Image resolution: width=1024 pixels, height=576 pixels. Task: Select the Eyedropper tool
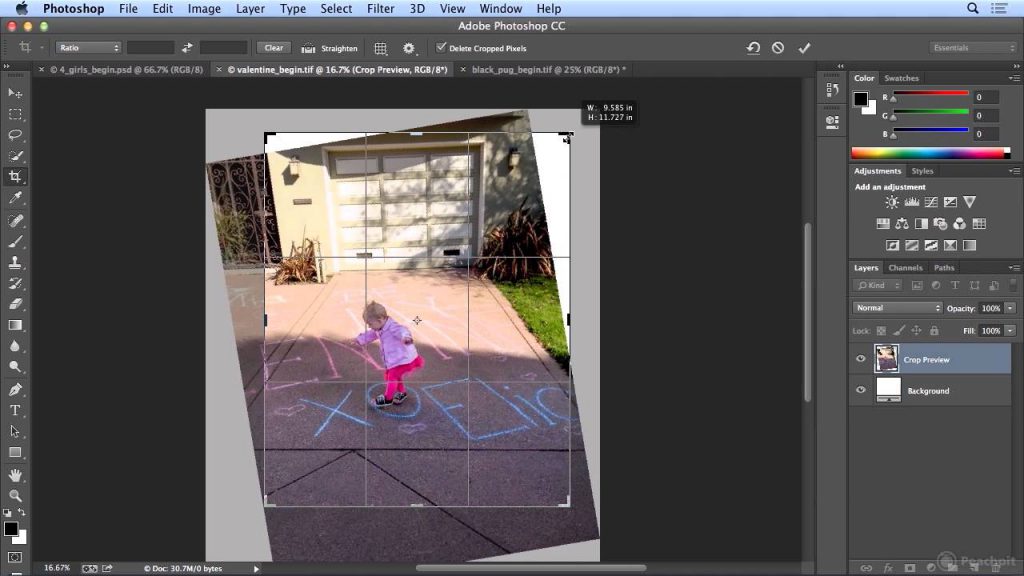click(15, 197)
